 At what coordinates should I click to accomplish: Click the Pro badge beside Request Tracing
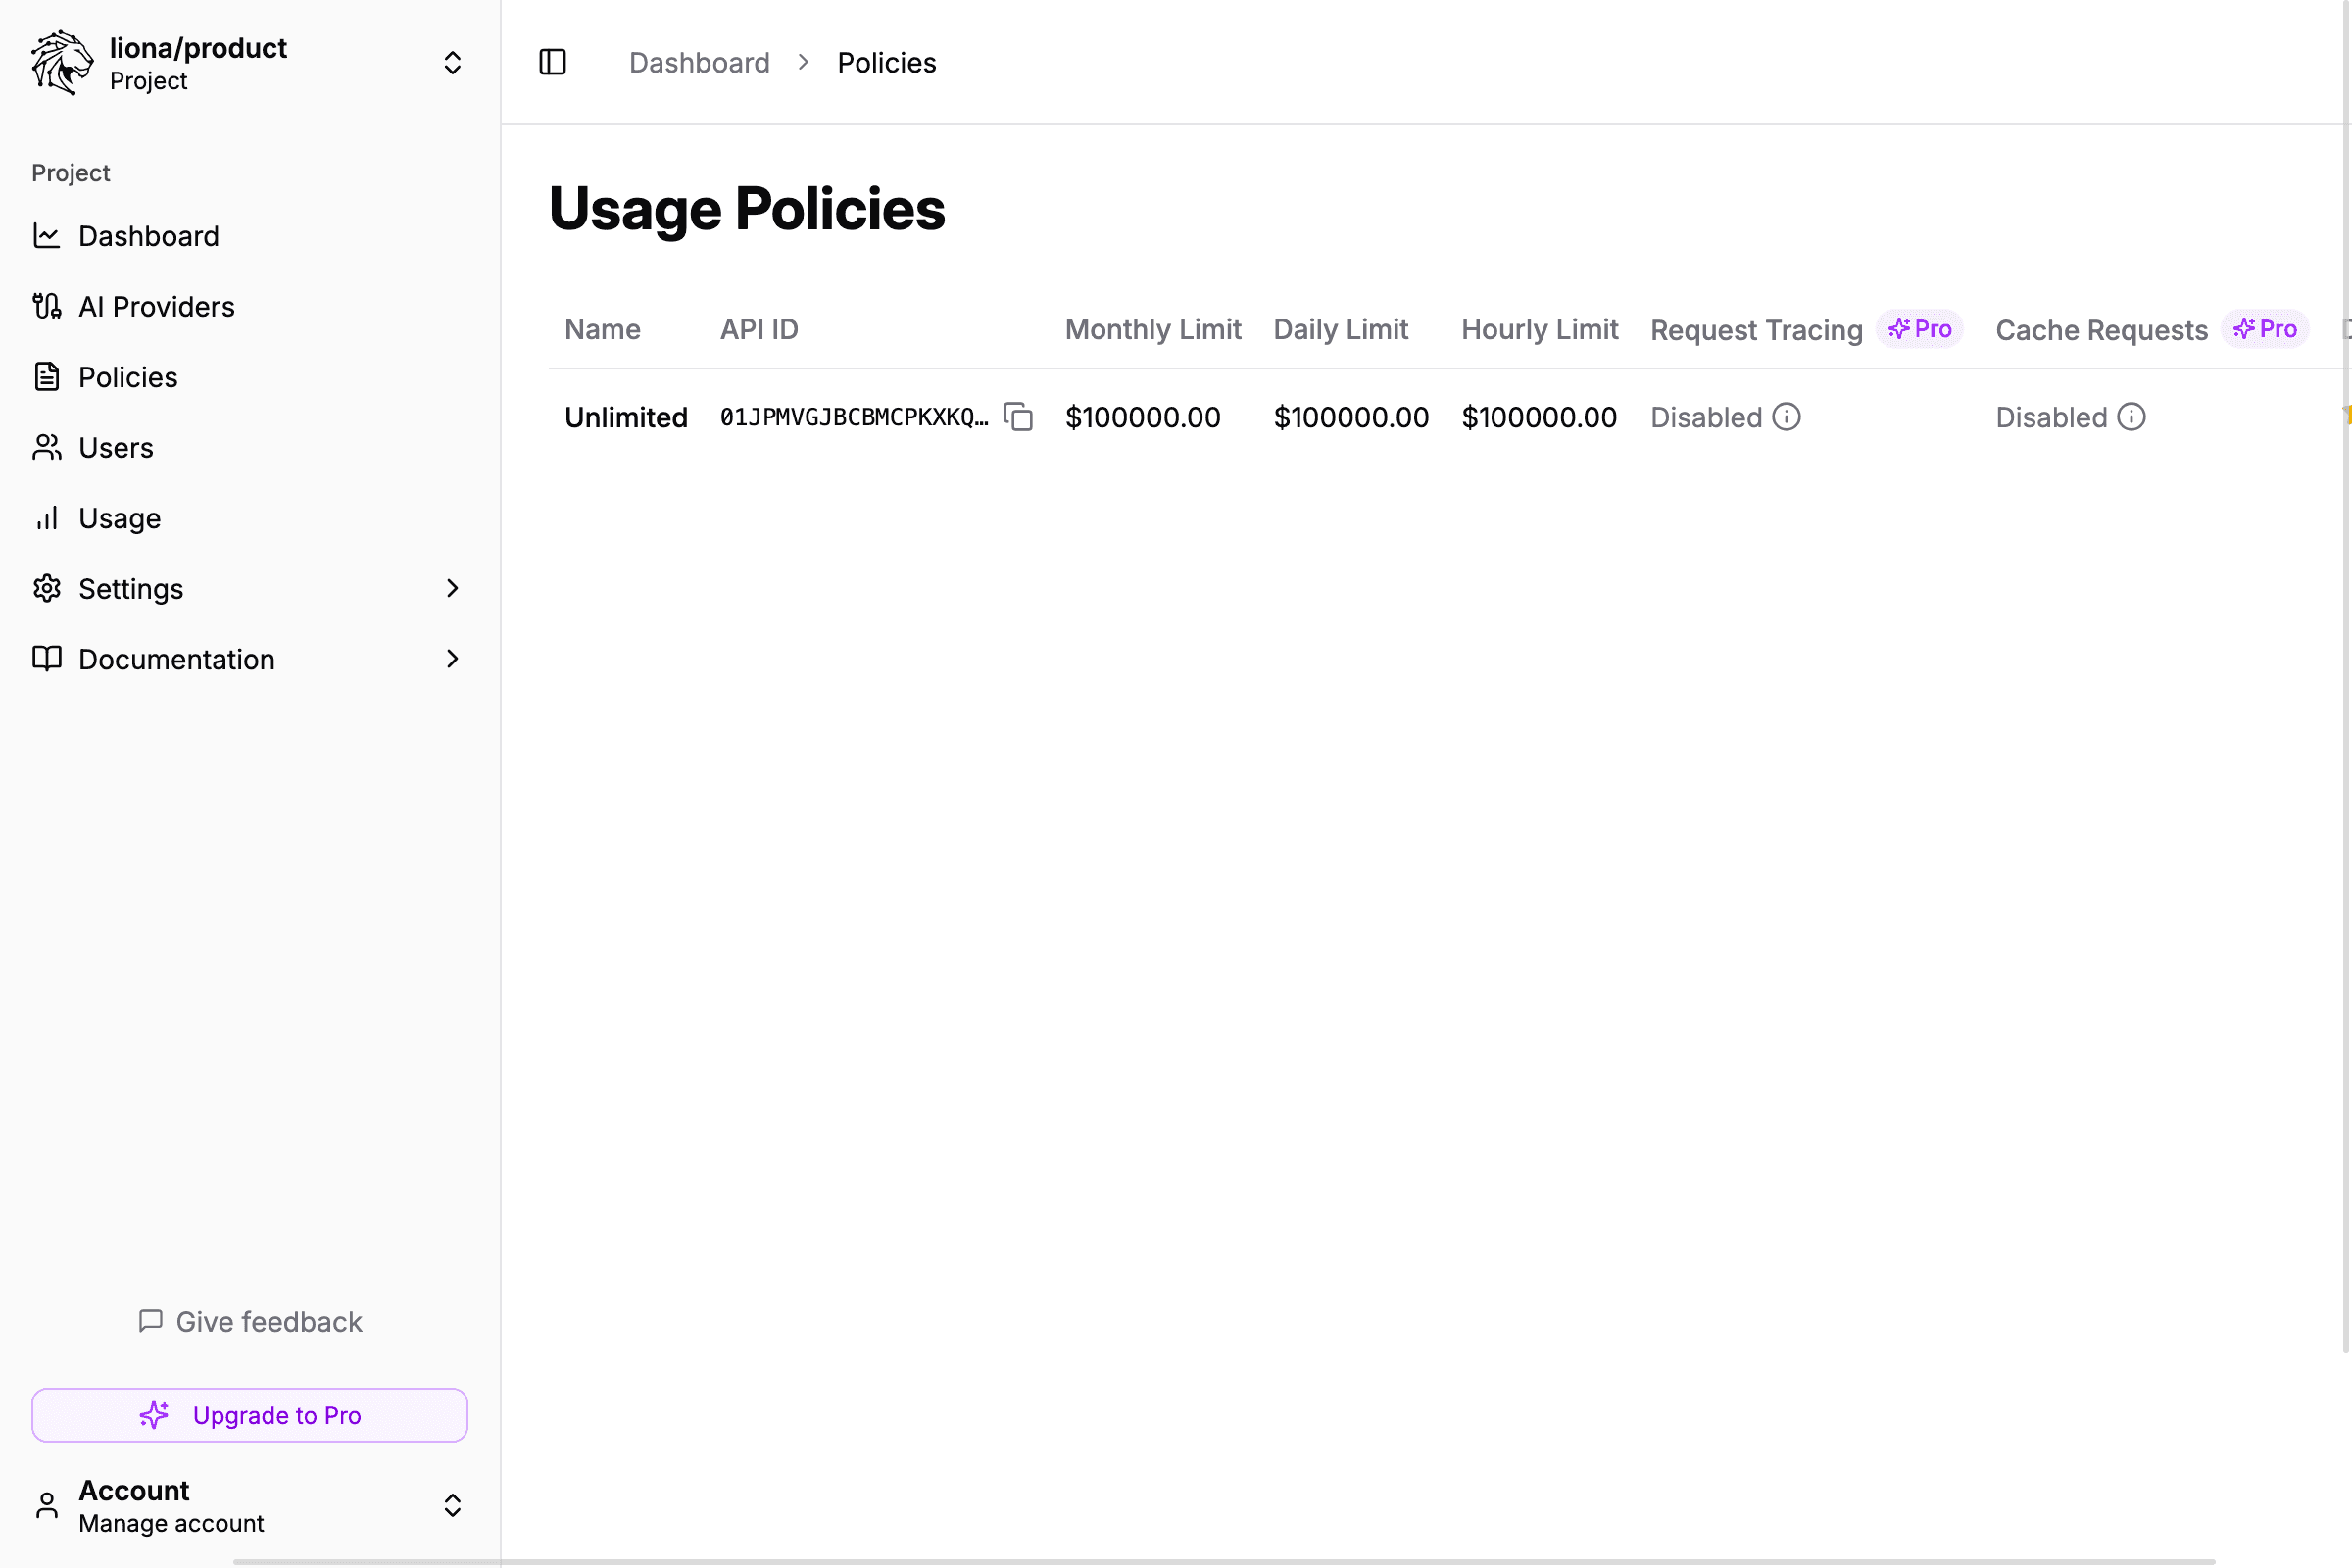click(x=1920, y=329)
